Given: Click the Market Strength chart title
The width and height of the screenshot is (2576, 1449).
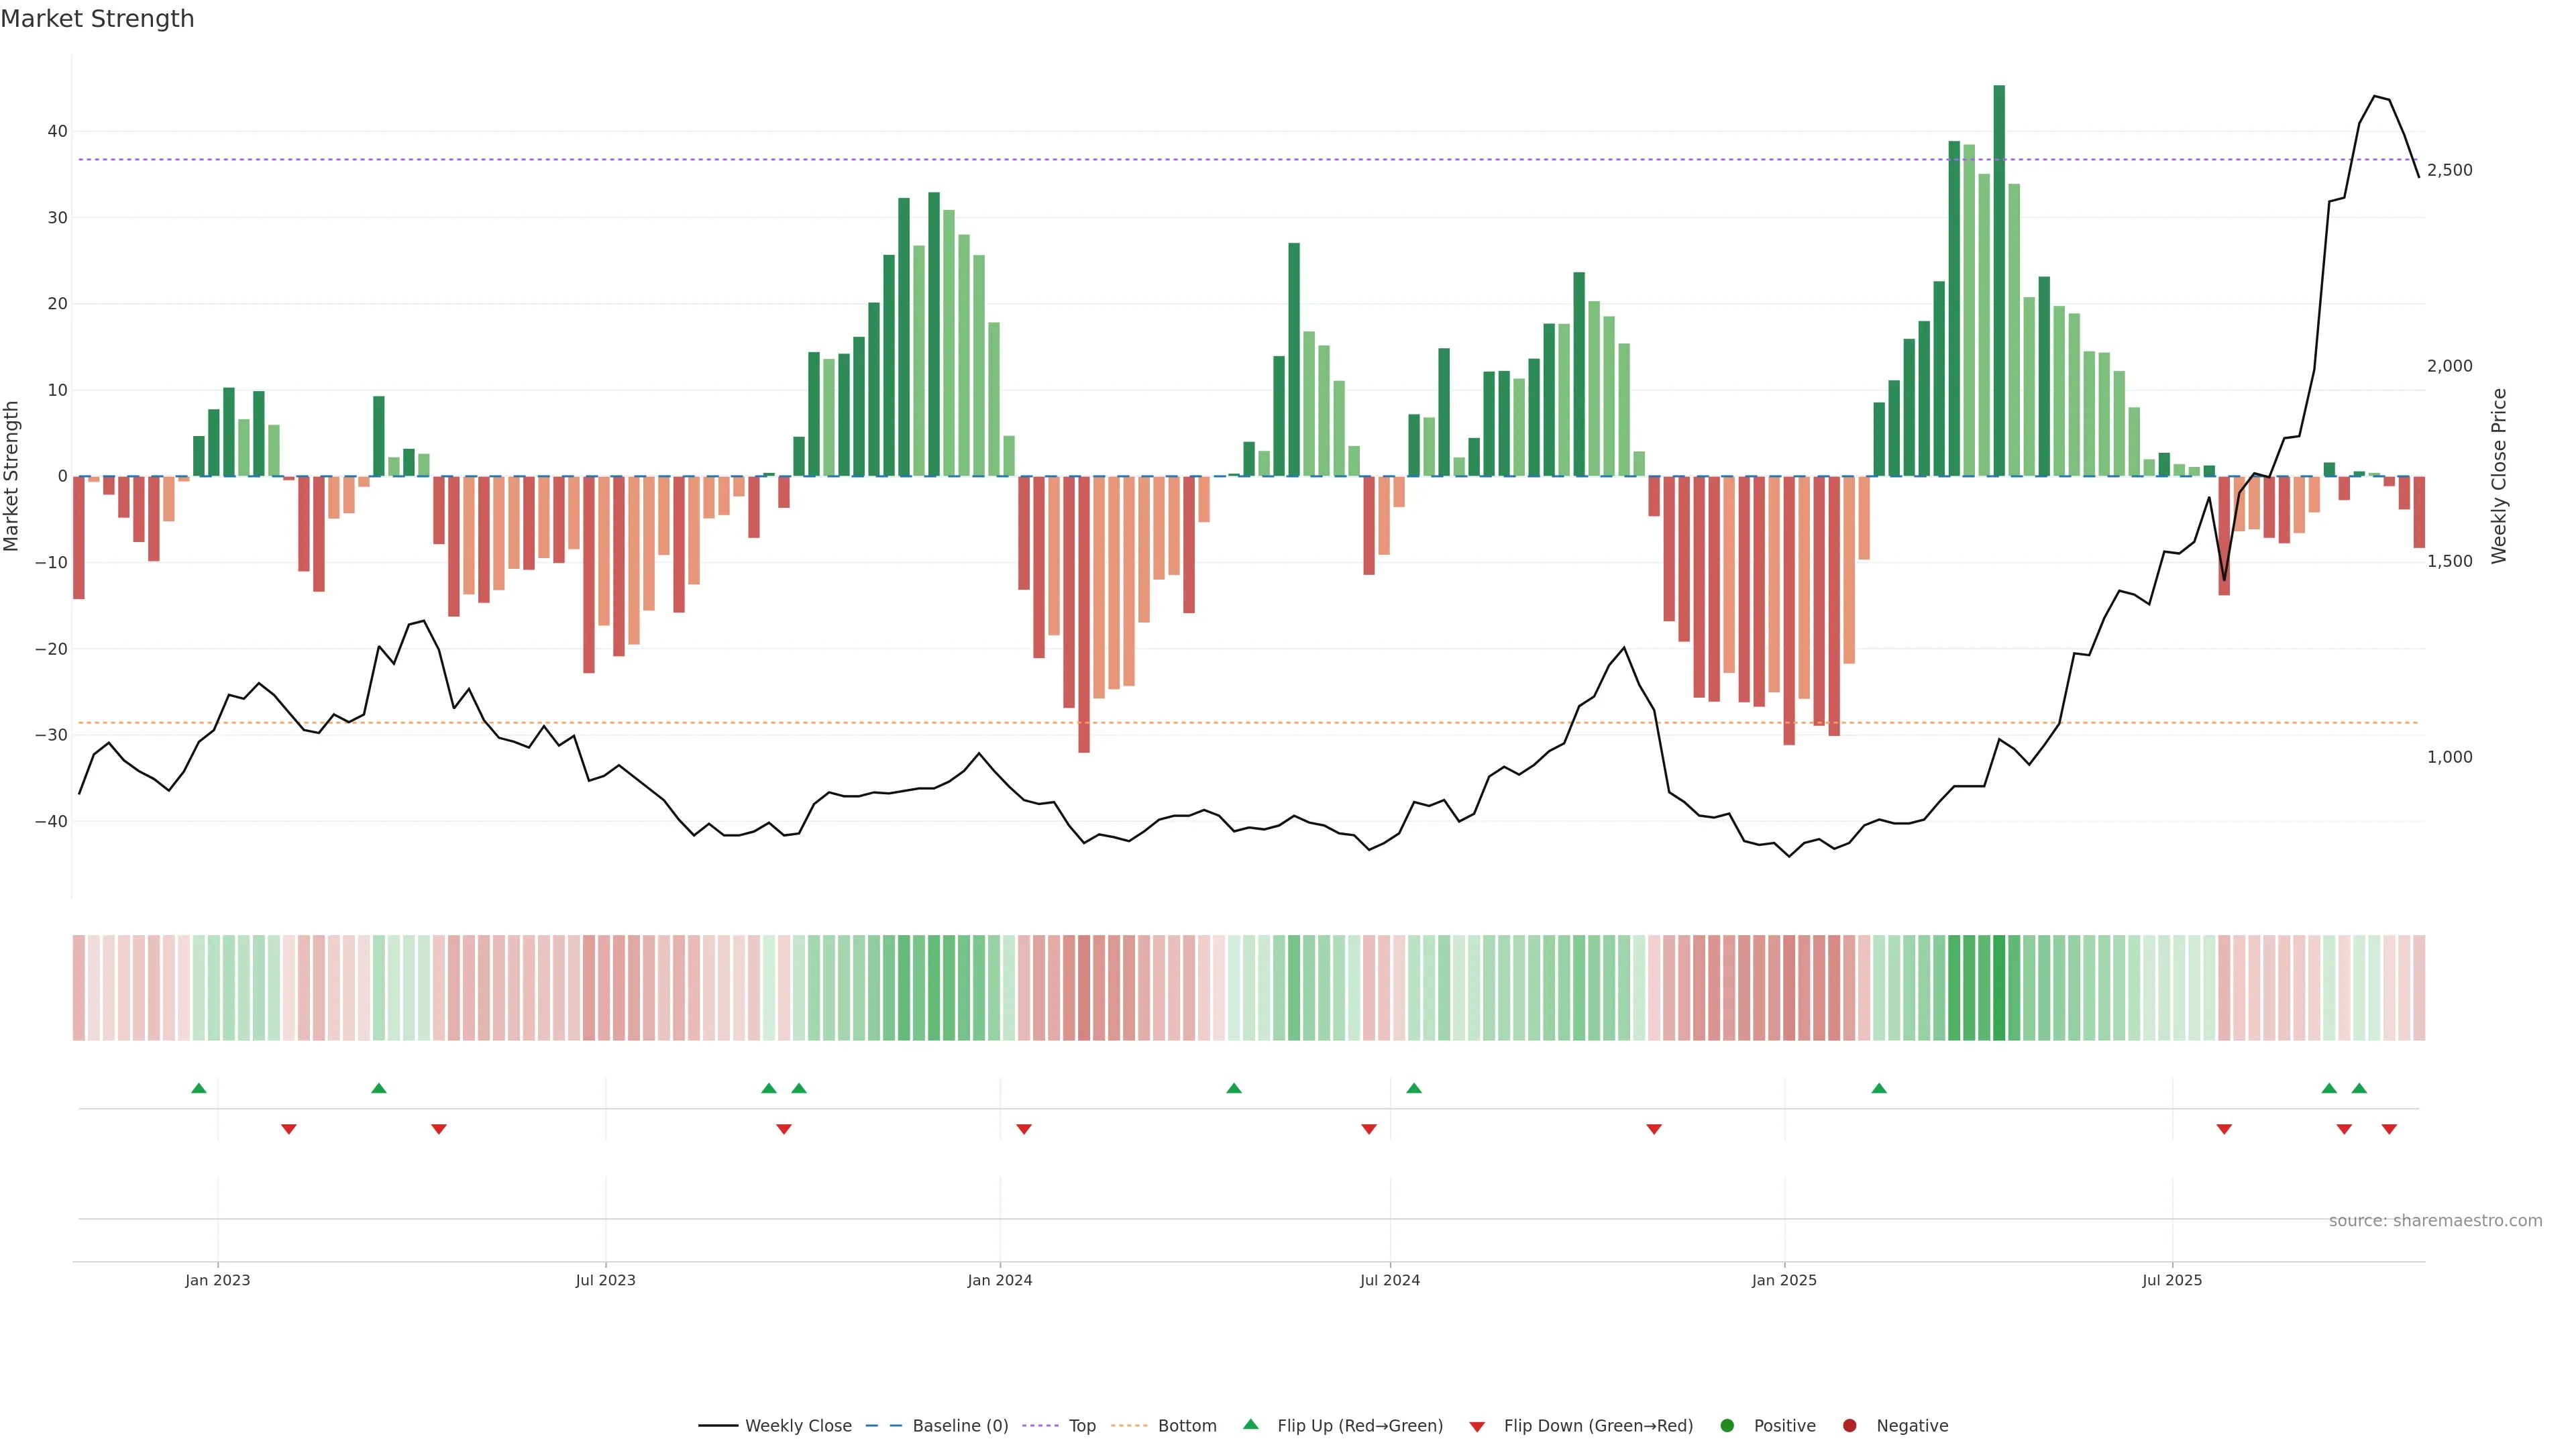Looking at the screenshot, I should pyautogui.click(x=97, y=19).
